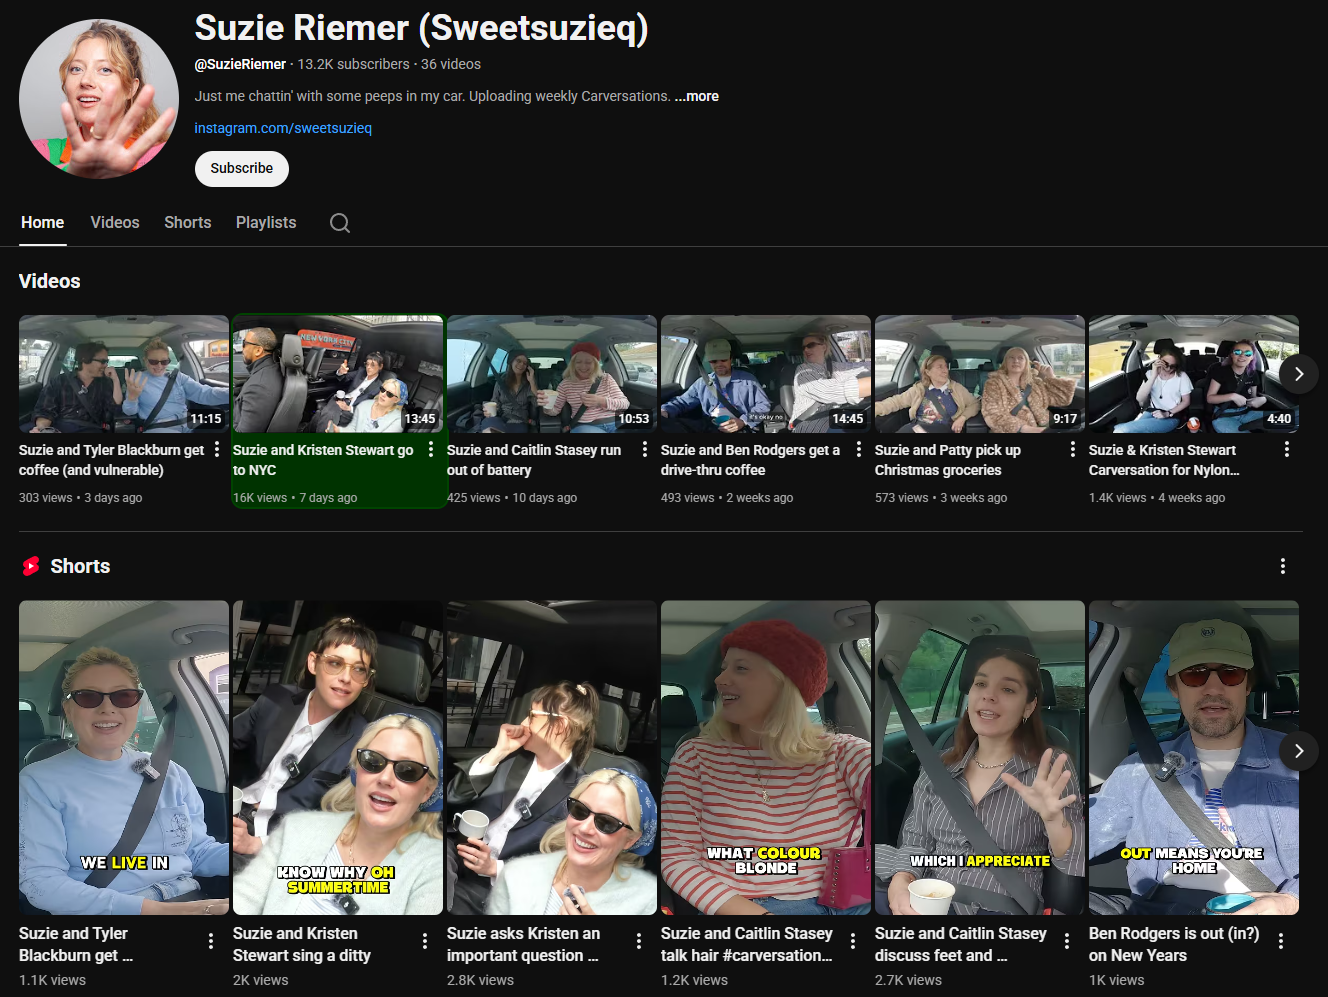Open 'Suzie & Kristen Stewart Carversation for Nylon' title
This screenshot has height=997, width=1328.
point(1163,460)
